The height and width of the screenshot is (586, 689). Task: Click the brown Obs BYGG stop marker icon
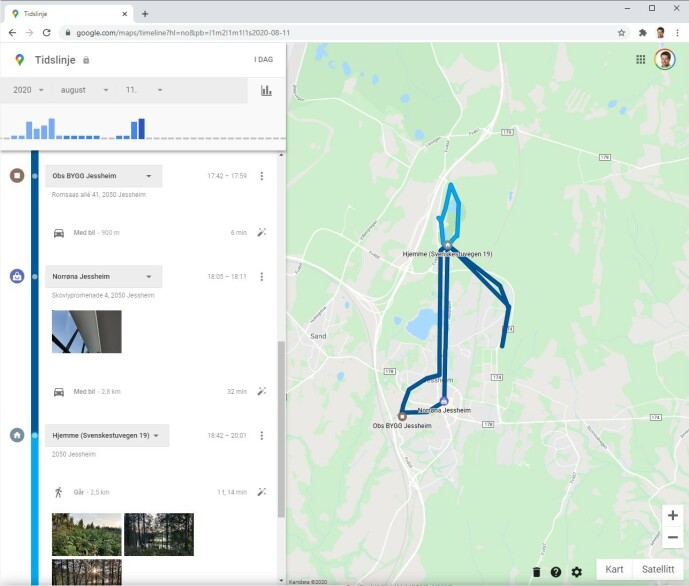pyautogui.click(x=17, y=176)
